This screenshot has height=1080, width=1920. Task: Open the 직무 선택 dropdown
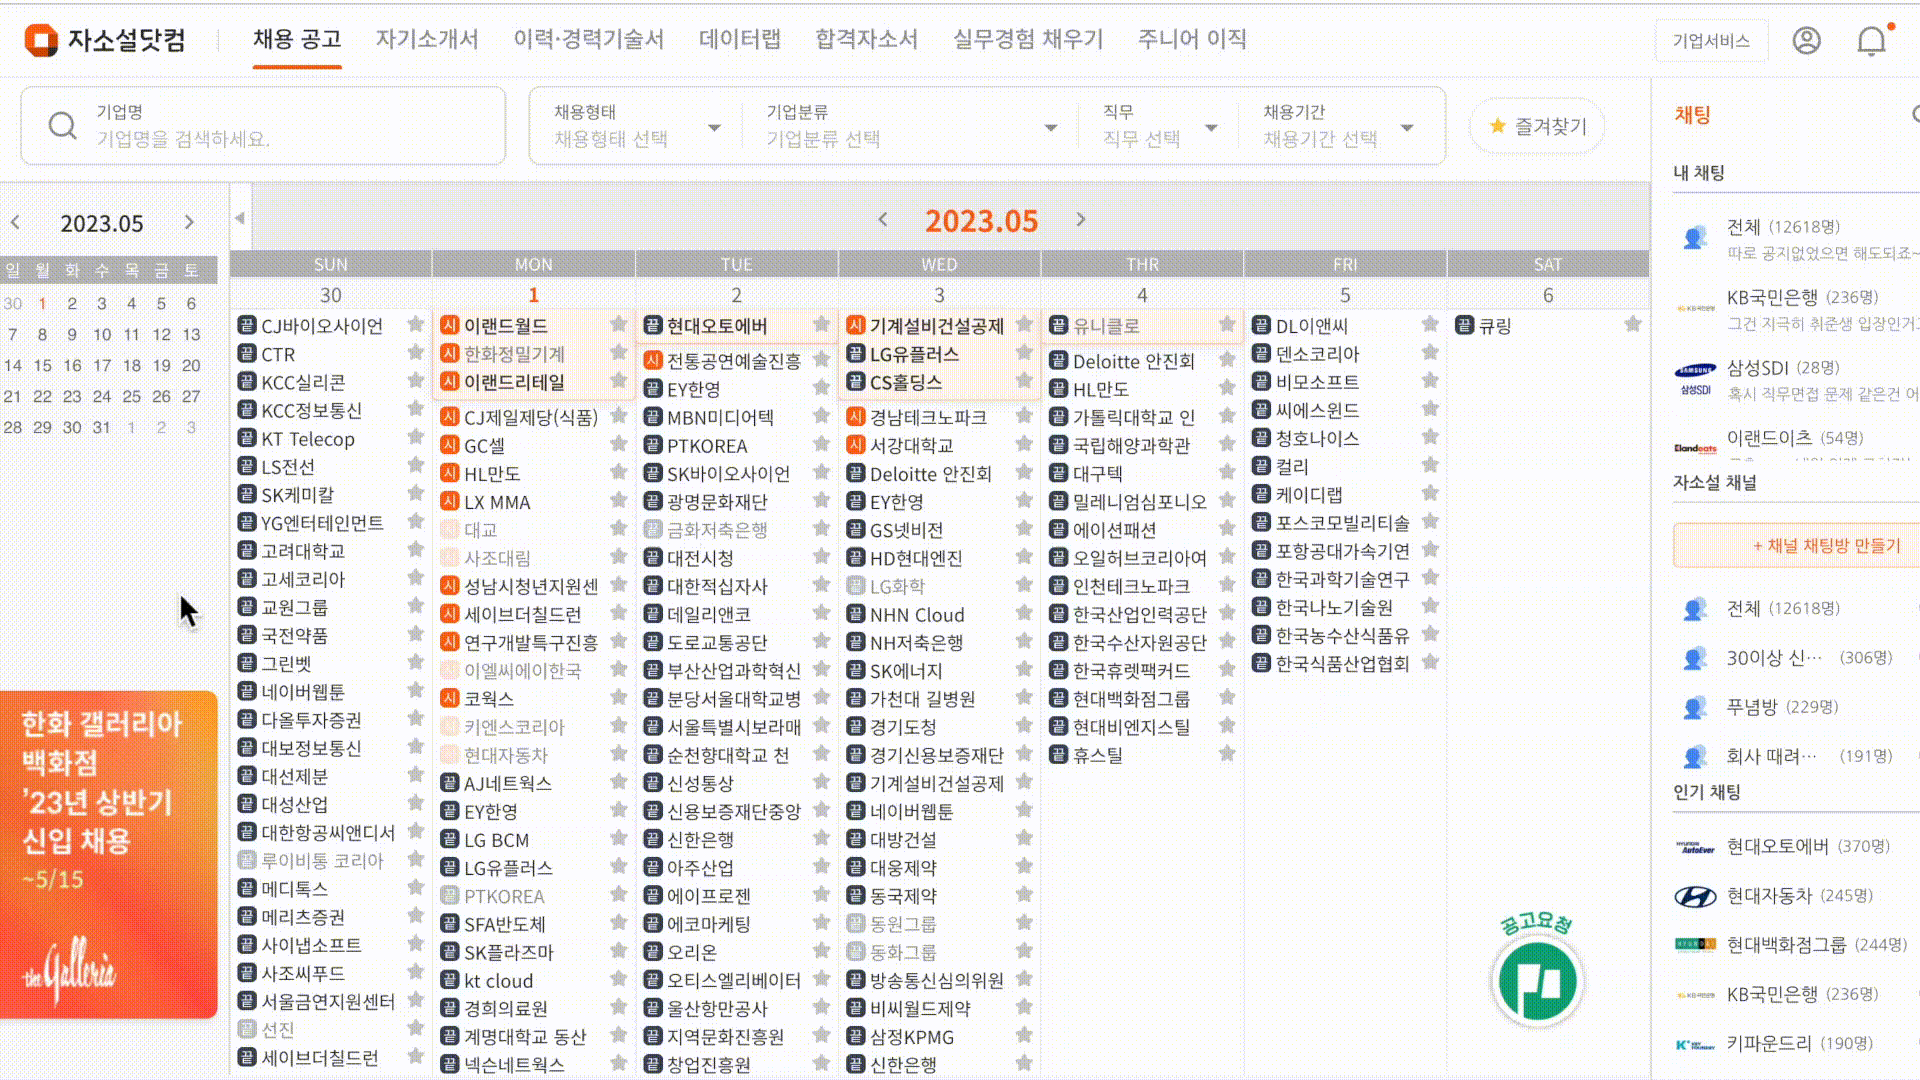1159,126
